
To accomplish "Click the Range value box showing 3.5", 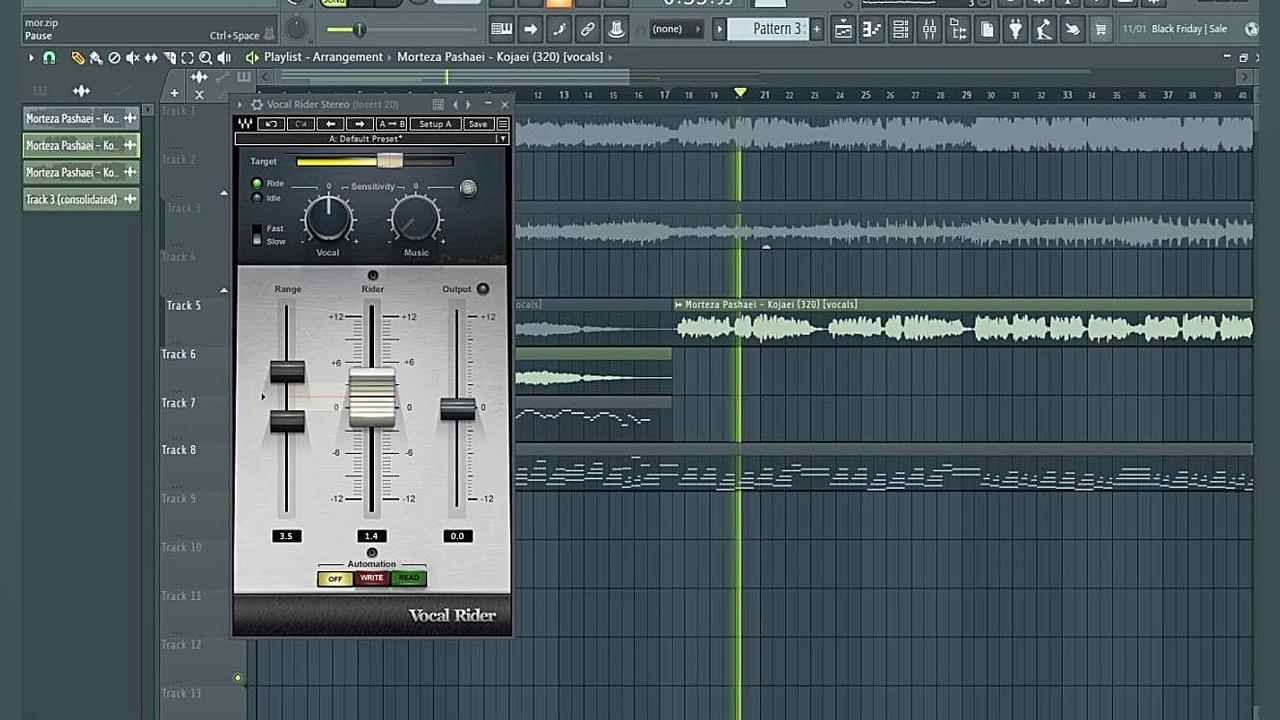I will (x=286, y=536).
